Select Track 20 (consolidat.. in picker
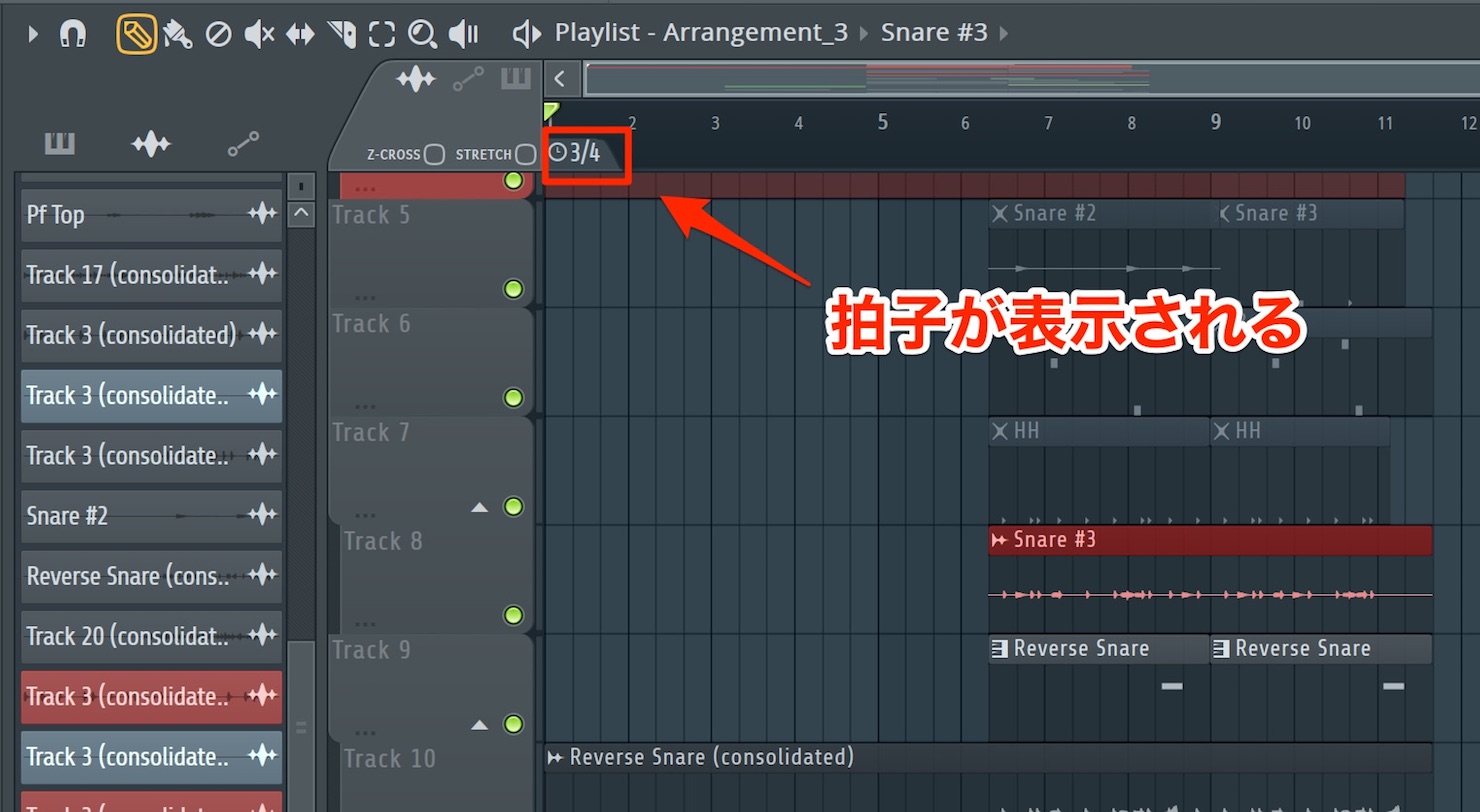Screen dimensions: 1480x812 pos(151,636)
